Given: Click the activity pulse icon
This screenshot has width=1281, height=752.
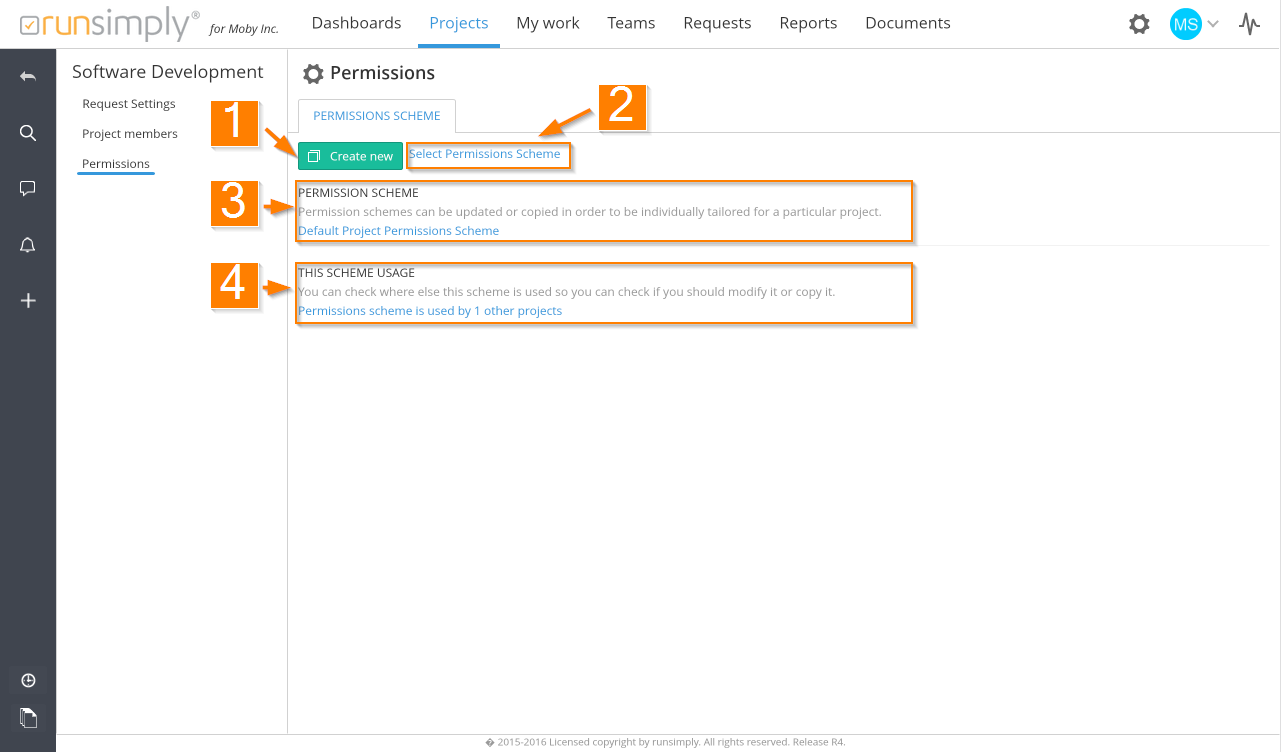Looking at the screenshot, I should 1249,24.
